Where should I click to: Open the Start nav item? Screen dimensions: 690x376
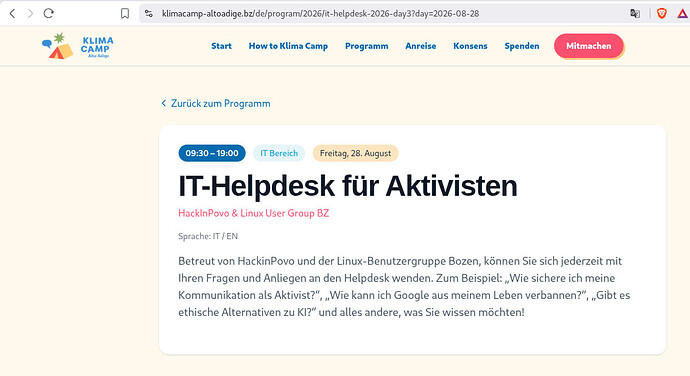click(x=221, y=46)
